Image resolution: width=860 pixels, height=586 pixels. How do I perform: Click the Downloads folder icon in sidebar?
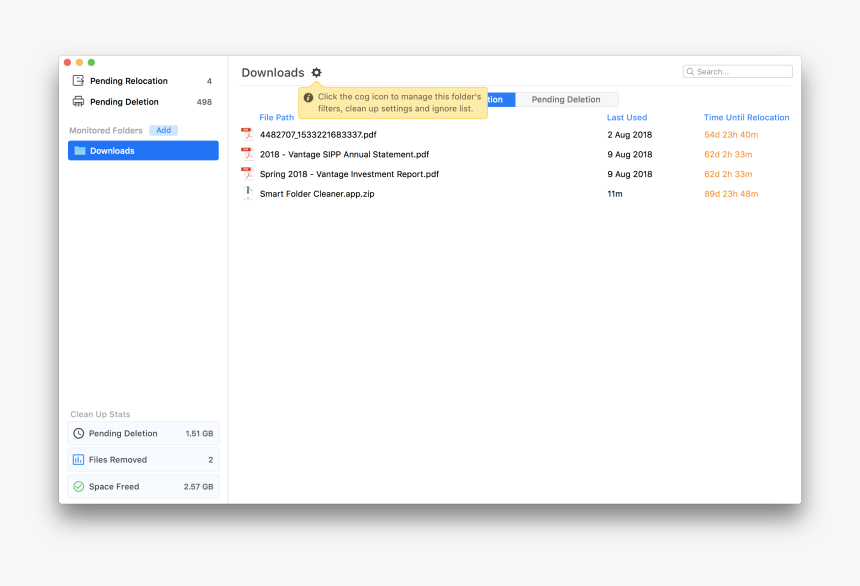pos(80,151)
